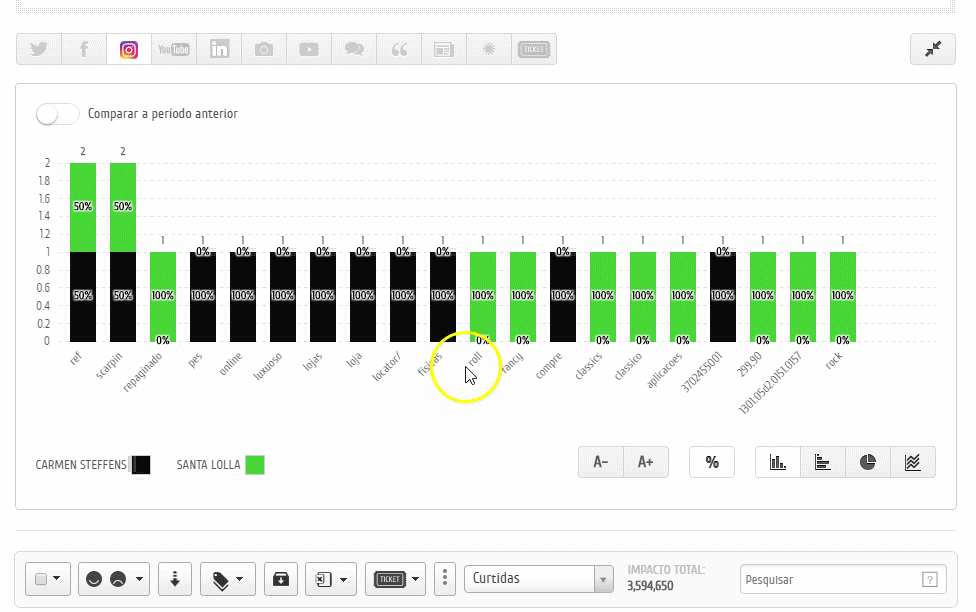This screenshot has height=612, width=976.
Task: Switch to the Twitter source tab
Action: coord(39,49)
